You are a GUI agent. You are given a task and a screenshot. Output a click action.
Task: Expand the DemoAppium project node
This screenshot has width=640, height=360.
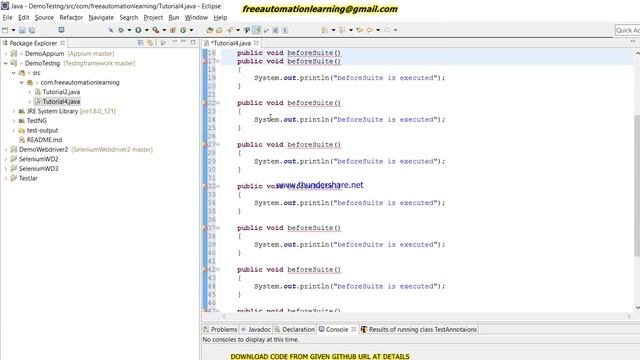tap(6, 53)
